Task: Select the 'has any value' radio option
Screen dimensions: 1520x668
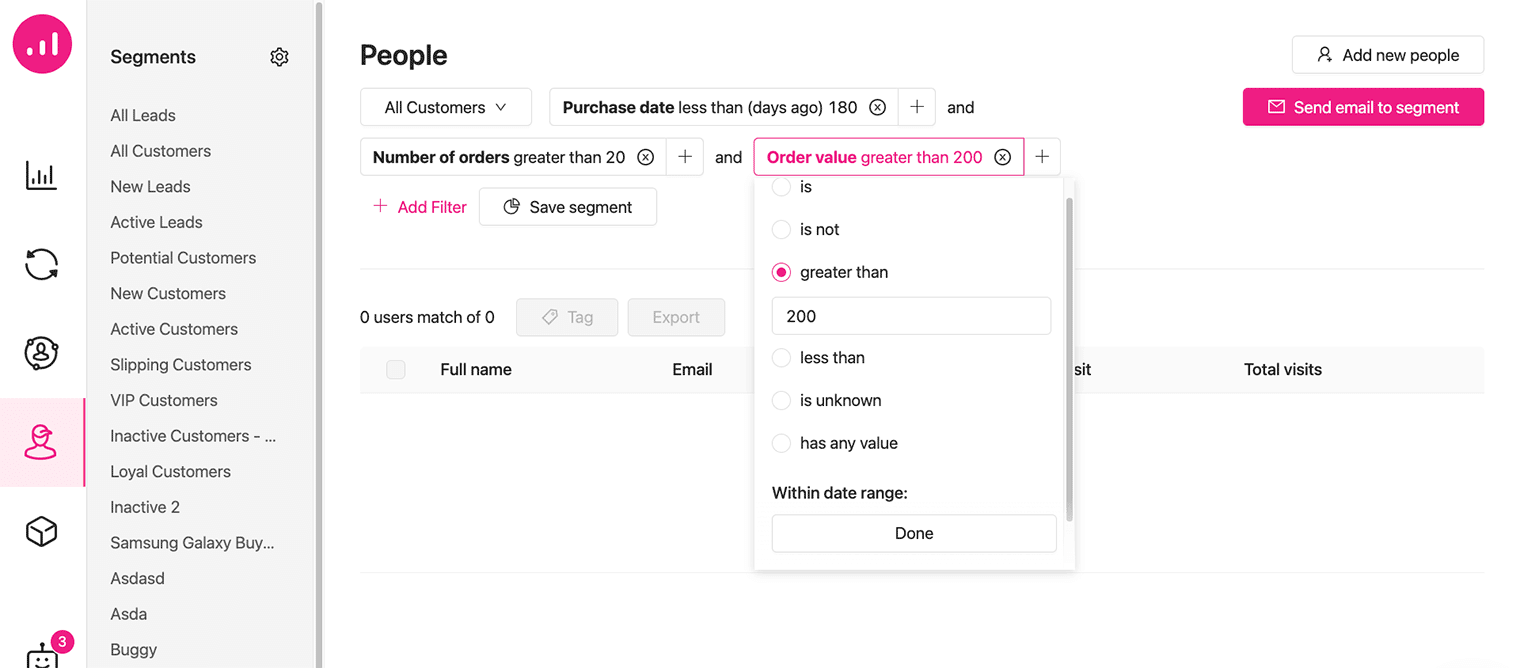Action: [781, 443]
